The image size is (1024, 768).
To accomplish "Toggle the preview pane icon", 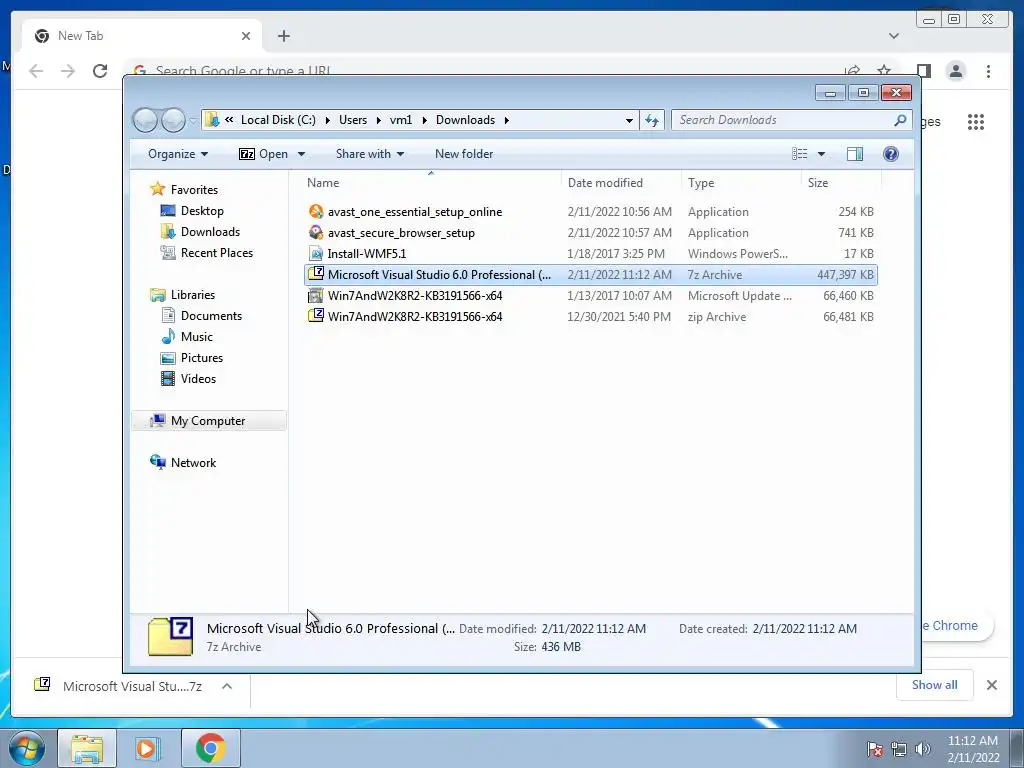I will (854, 153).
